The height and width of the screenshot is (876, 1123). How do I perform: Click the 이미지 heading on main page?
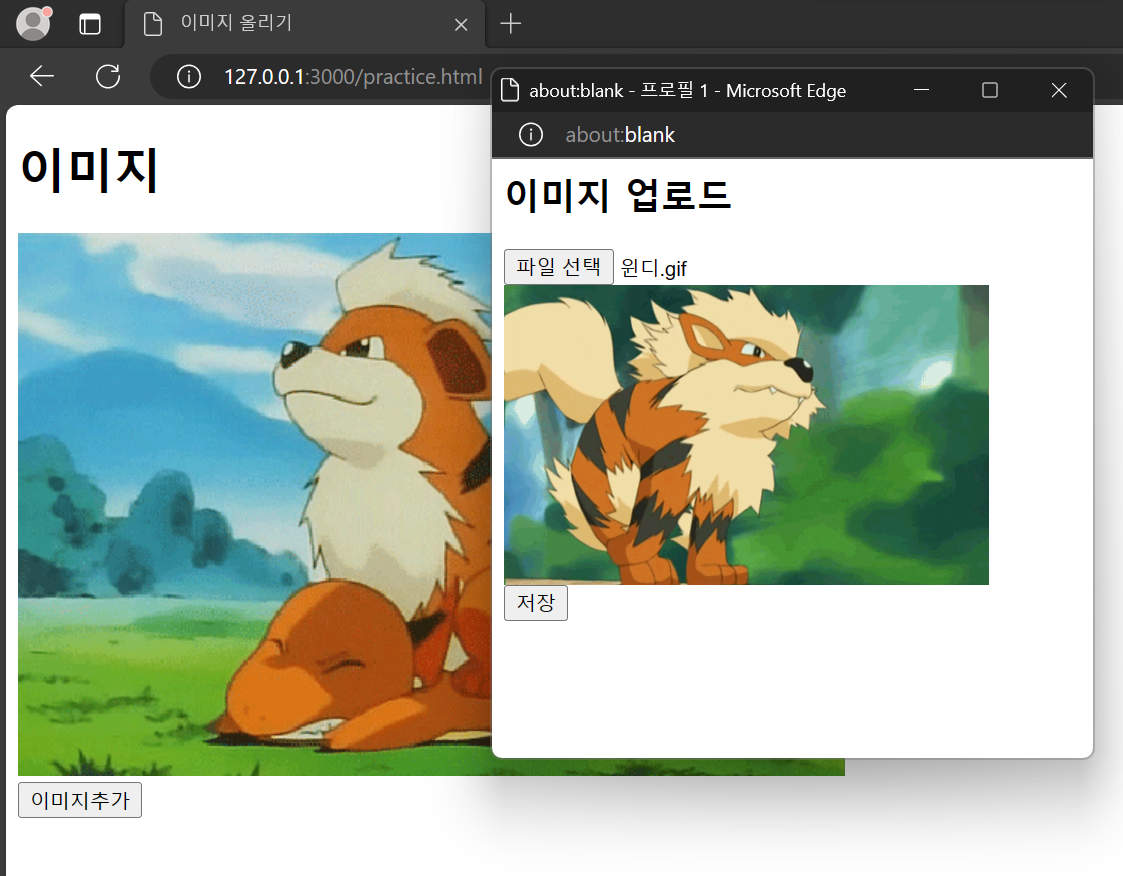90,170
